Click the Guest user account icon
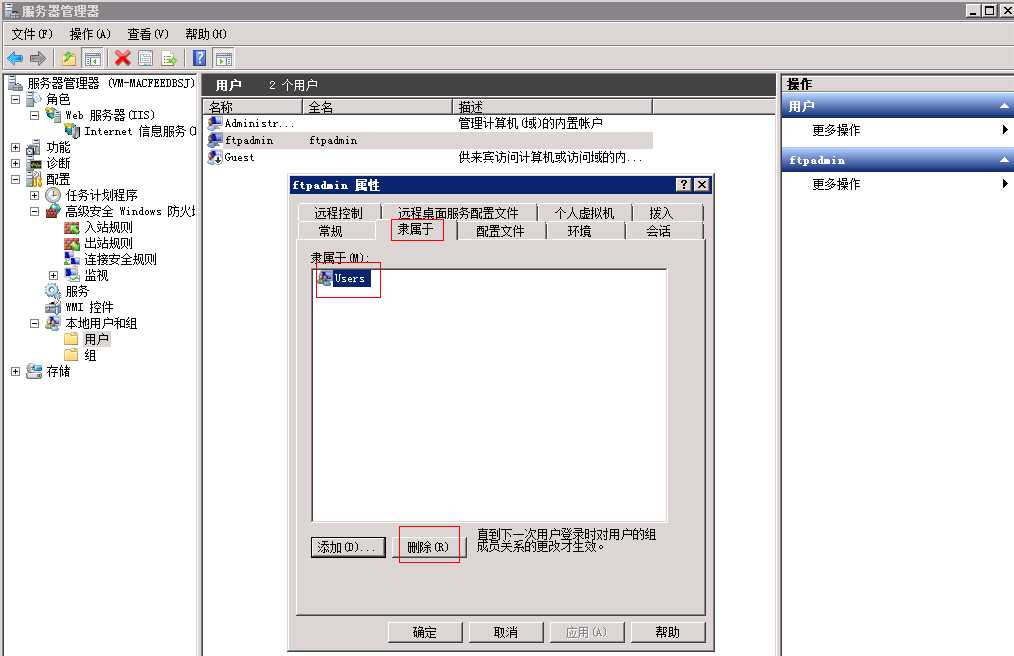1014x656 pixels. click(x=215, y=157)
